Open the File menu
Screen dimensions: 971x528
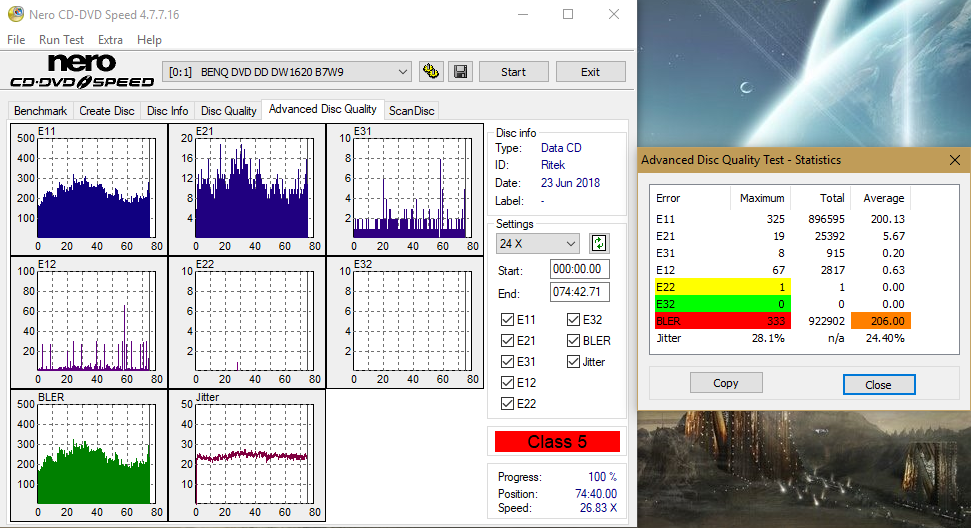(x=16, y=40)
